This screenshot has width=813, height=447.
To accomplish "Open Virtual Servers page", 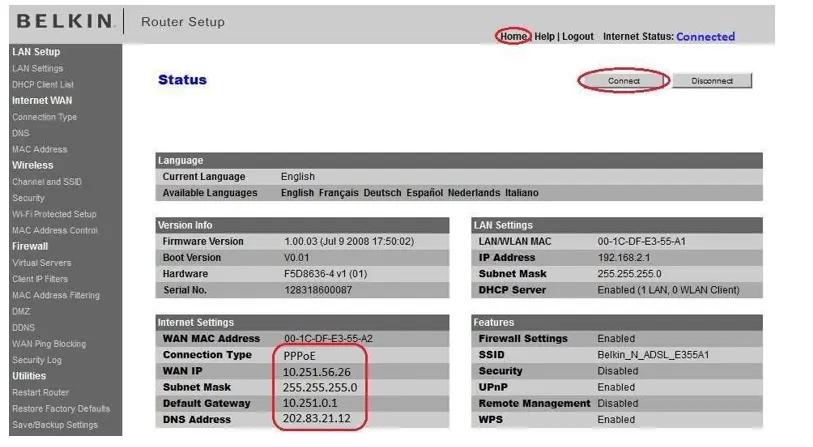I will click(x=41, y=263).
